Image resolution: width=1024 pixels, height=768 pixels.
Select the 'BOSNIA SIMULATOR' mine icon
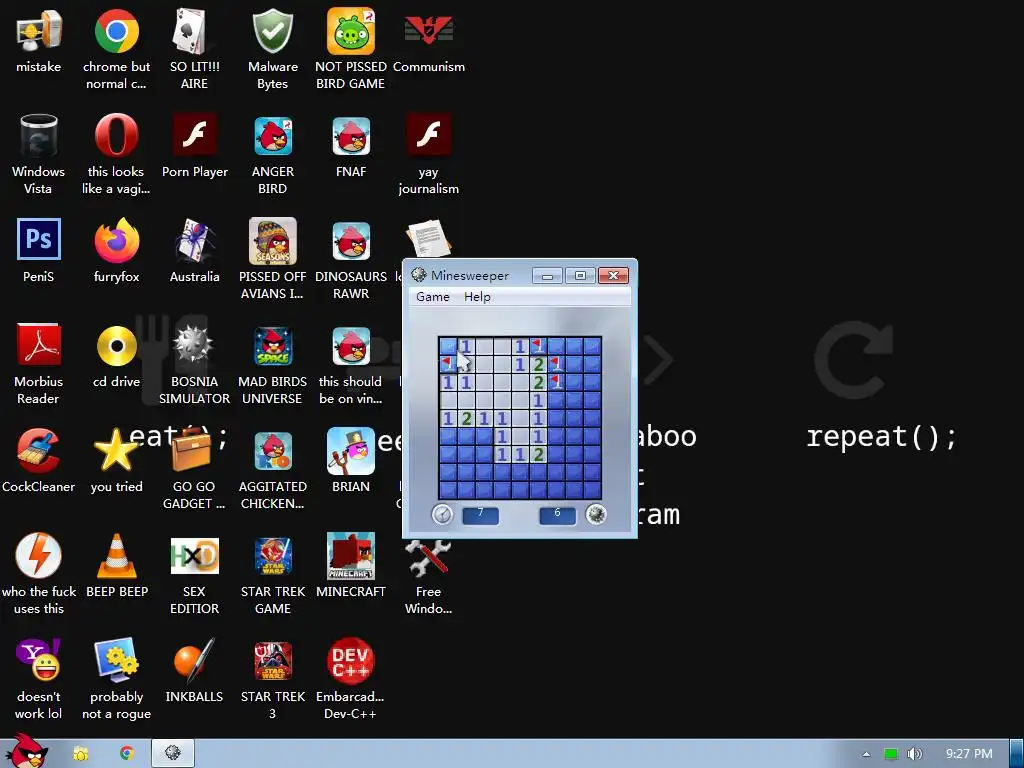coord(193,345)
